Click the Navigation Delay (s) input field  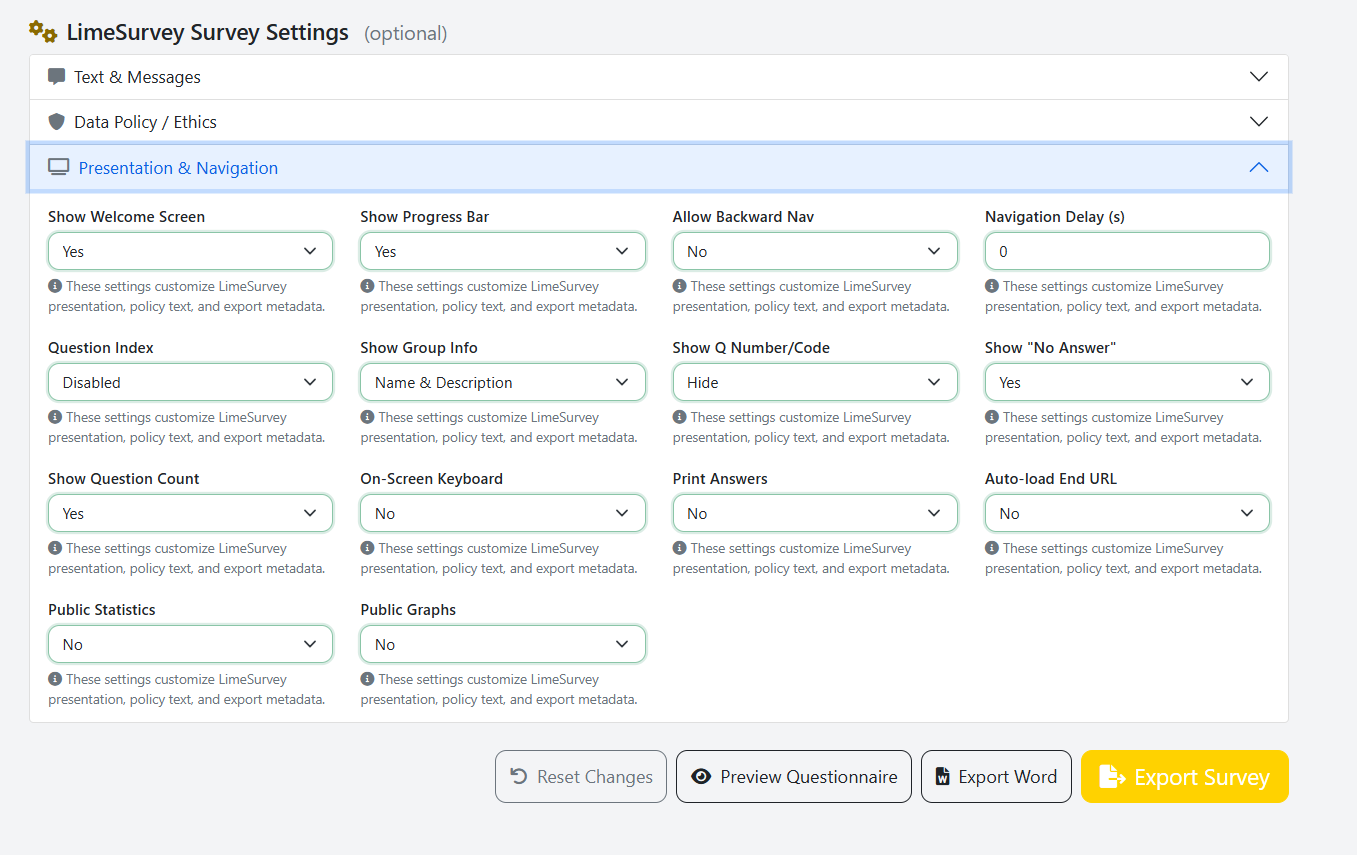point(1127,251)
